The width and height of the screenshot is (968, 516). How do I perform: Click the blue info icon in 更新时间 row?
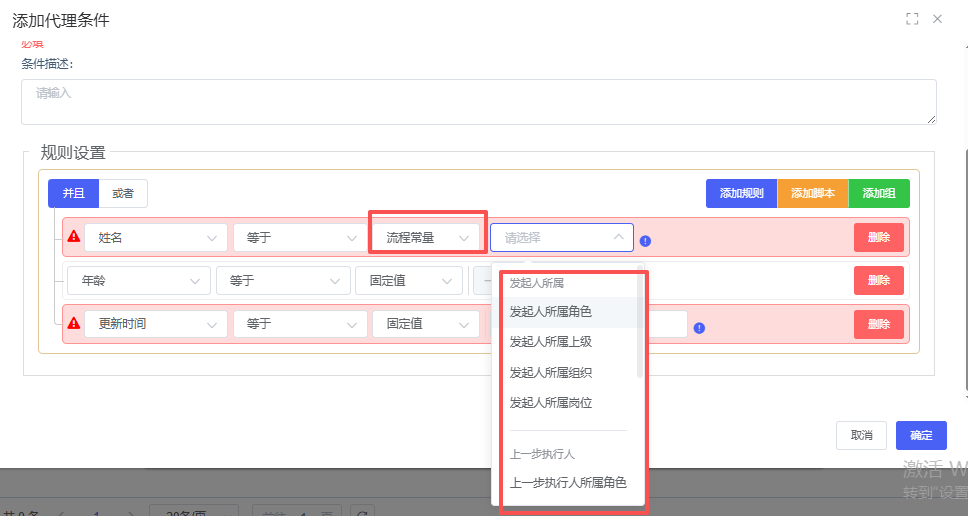click(699, 327)
